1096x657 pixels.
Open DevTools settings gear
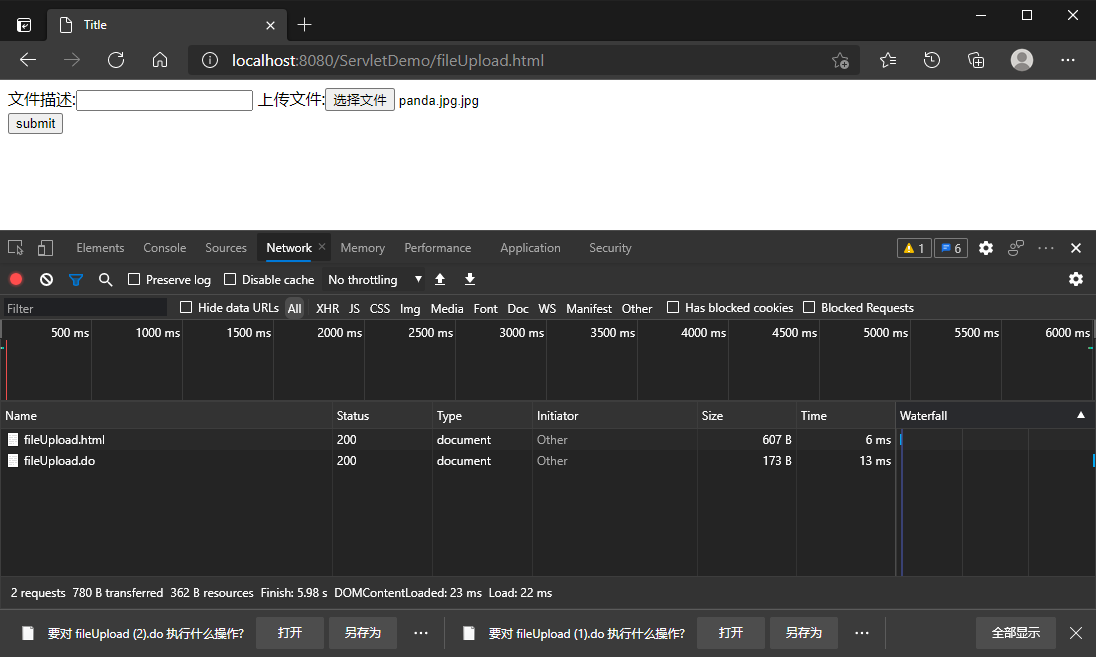point(986,248)
